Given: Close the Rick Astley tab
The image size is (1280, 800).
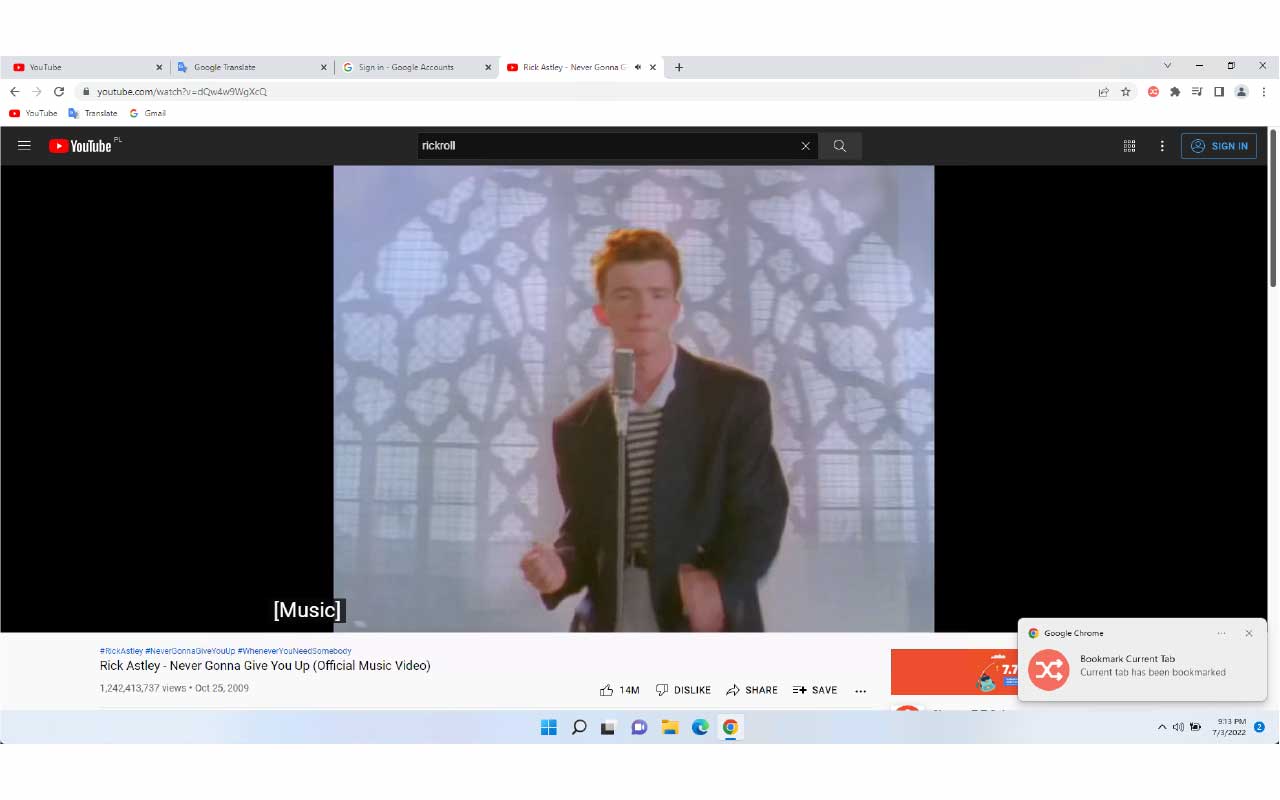Looking at the screenshot, I should click(653, 67).
